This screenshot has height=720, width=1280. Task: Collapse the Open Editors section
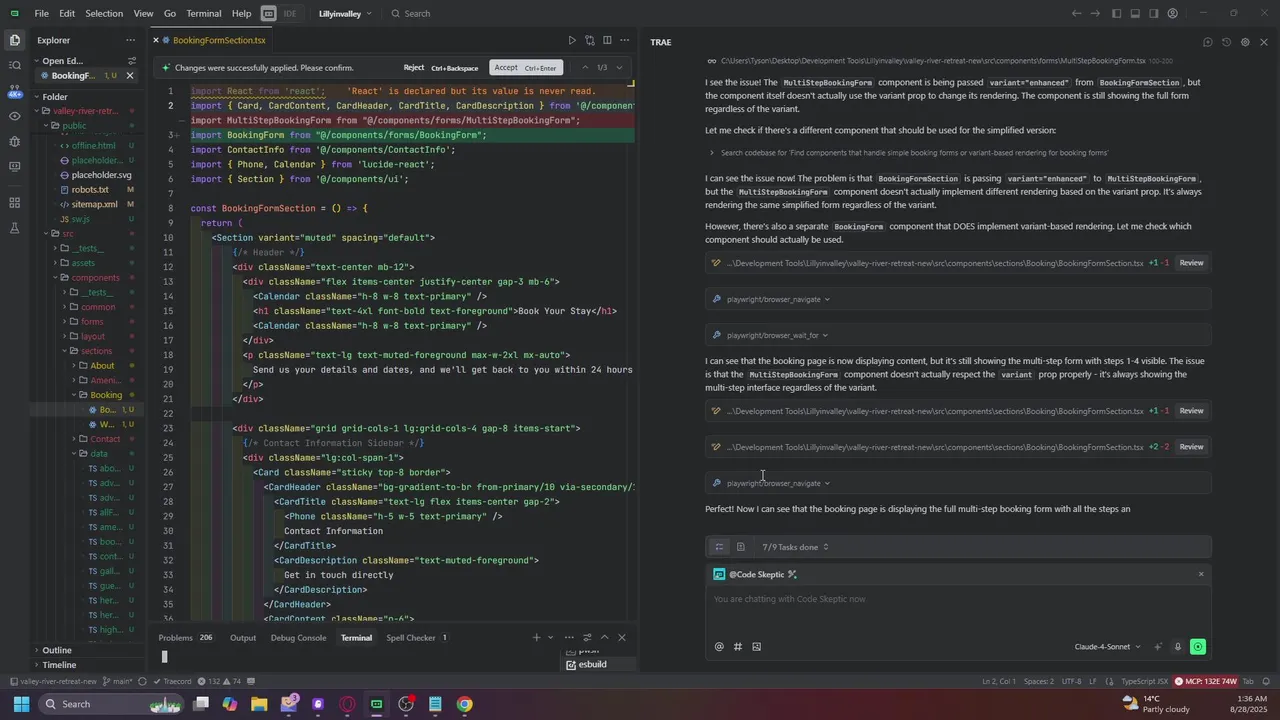click(62, 61)
